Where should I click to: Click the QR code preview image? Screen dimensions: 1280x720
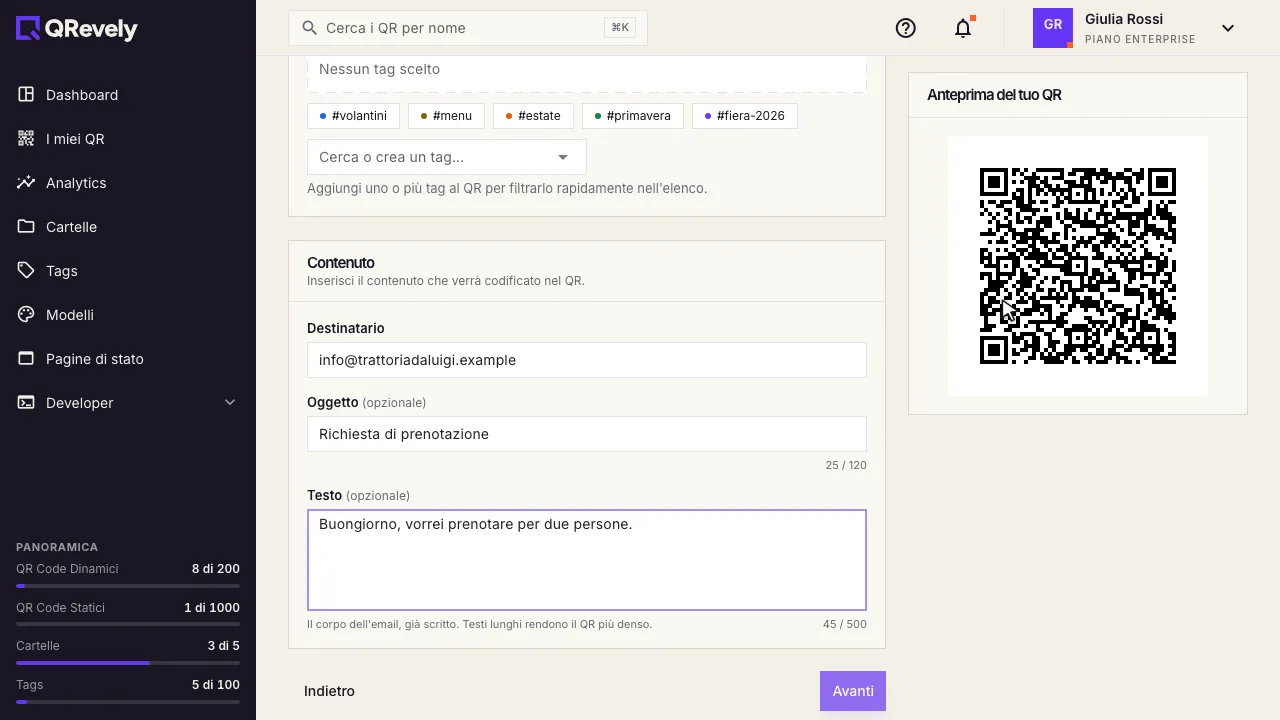[1078, 266]
